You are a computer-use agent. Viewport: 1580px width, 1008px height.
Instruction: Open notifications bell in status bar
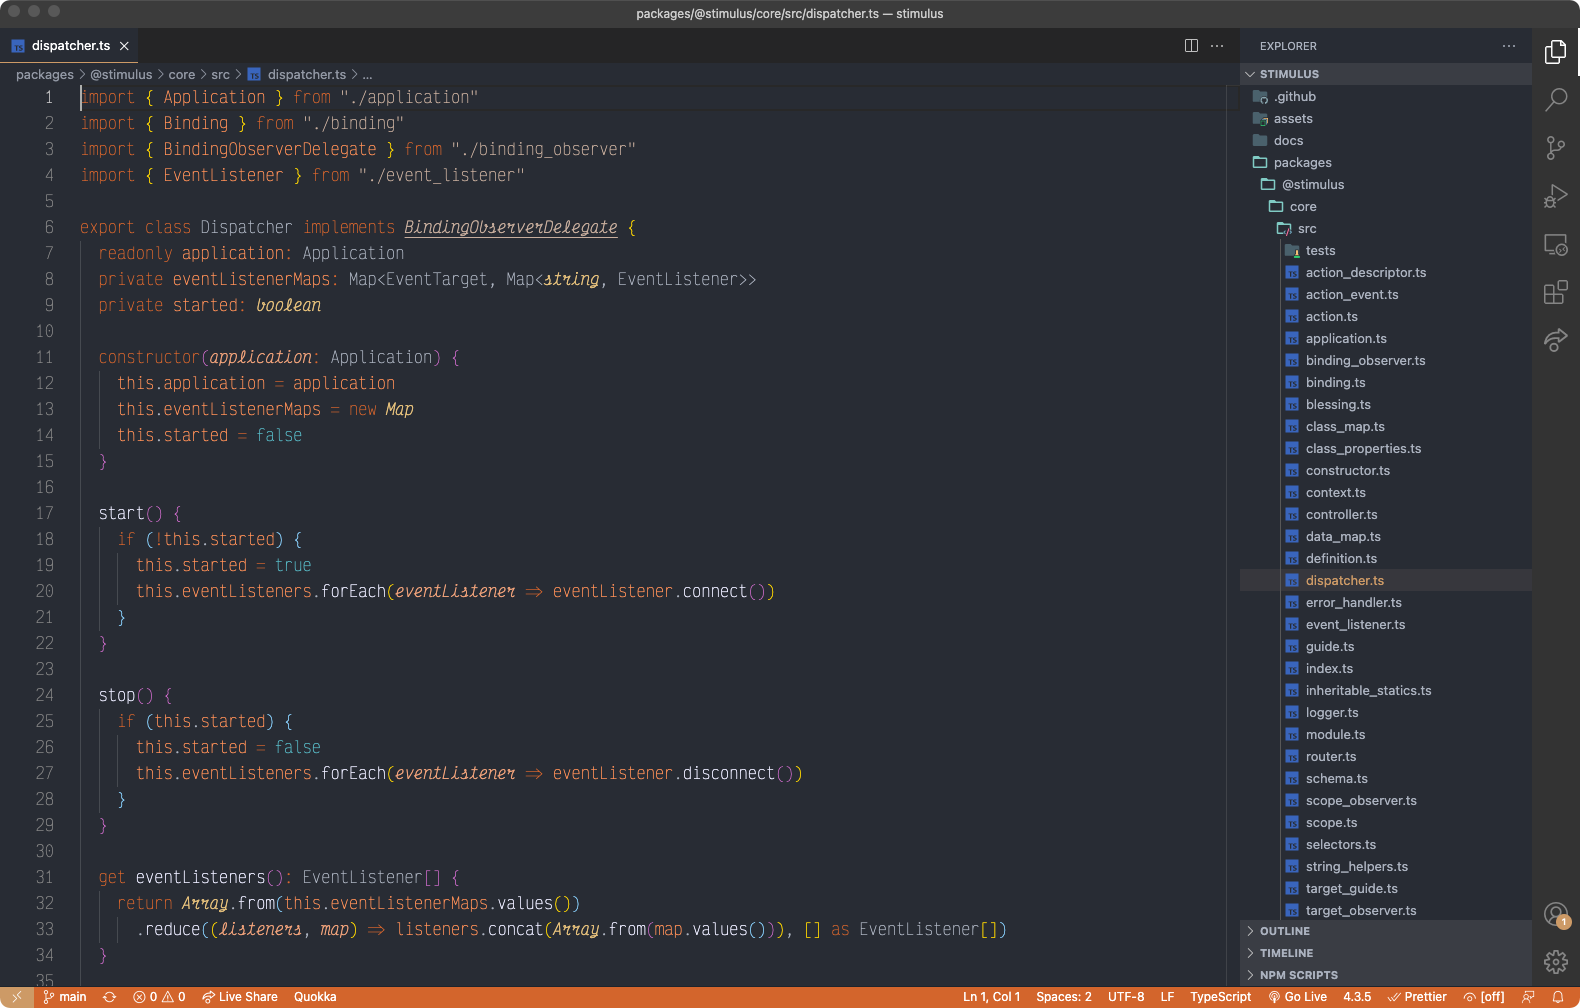tap(1557, 997)
